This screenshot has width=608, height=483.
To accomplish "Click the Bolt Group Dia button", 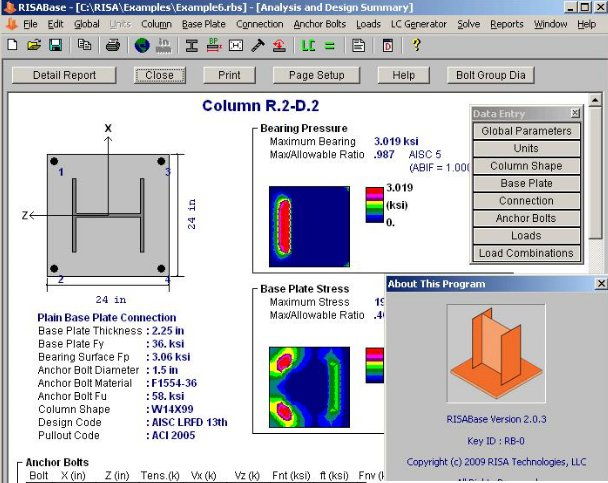I will coord(491,75).
